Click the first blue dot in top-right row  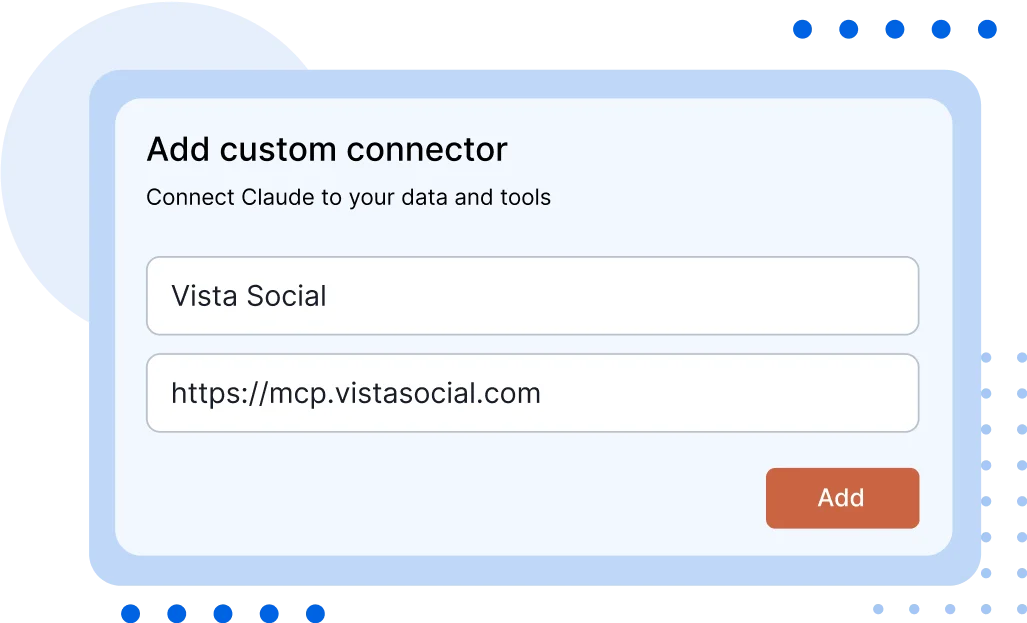pyautogui.click(x=803, y=29)
